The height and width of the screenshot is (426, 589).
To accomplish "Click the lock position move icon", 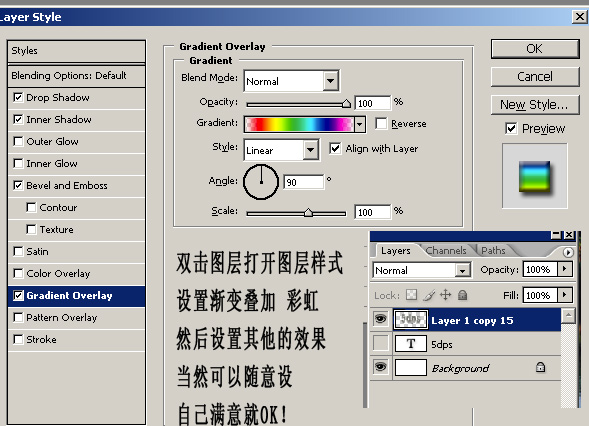I will tap(446, 295).
